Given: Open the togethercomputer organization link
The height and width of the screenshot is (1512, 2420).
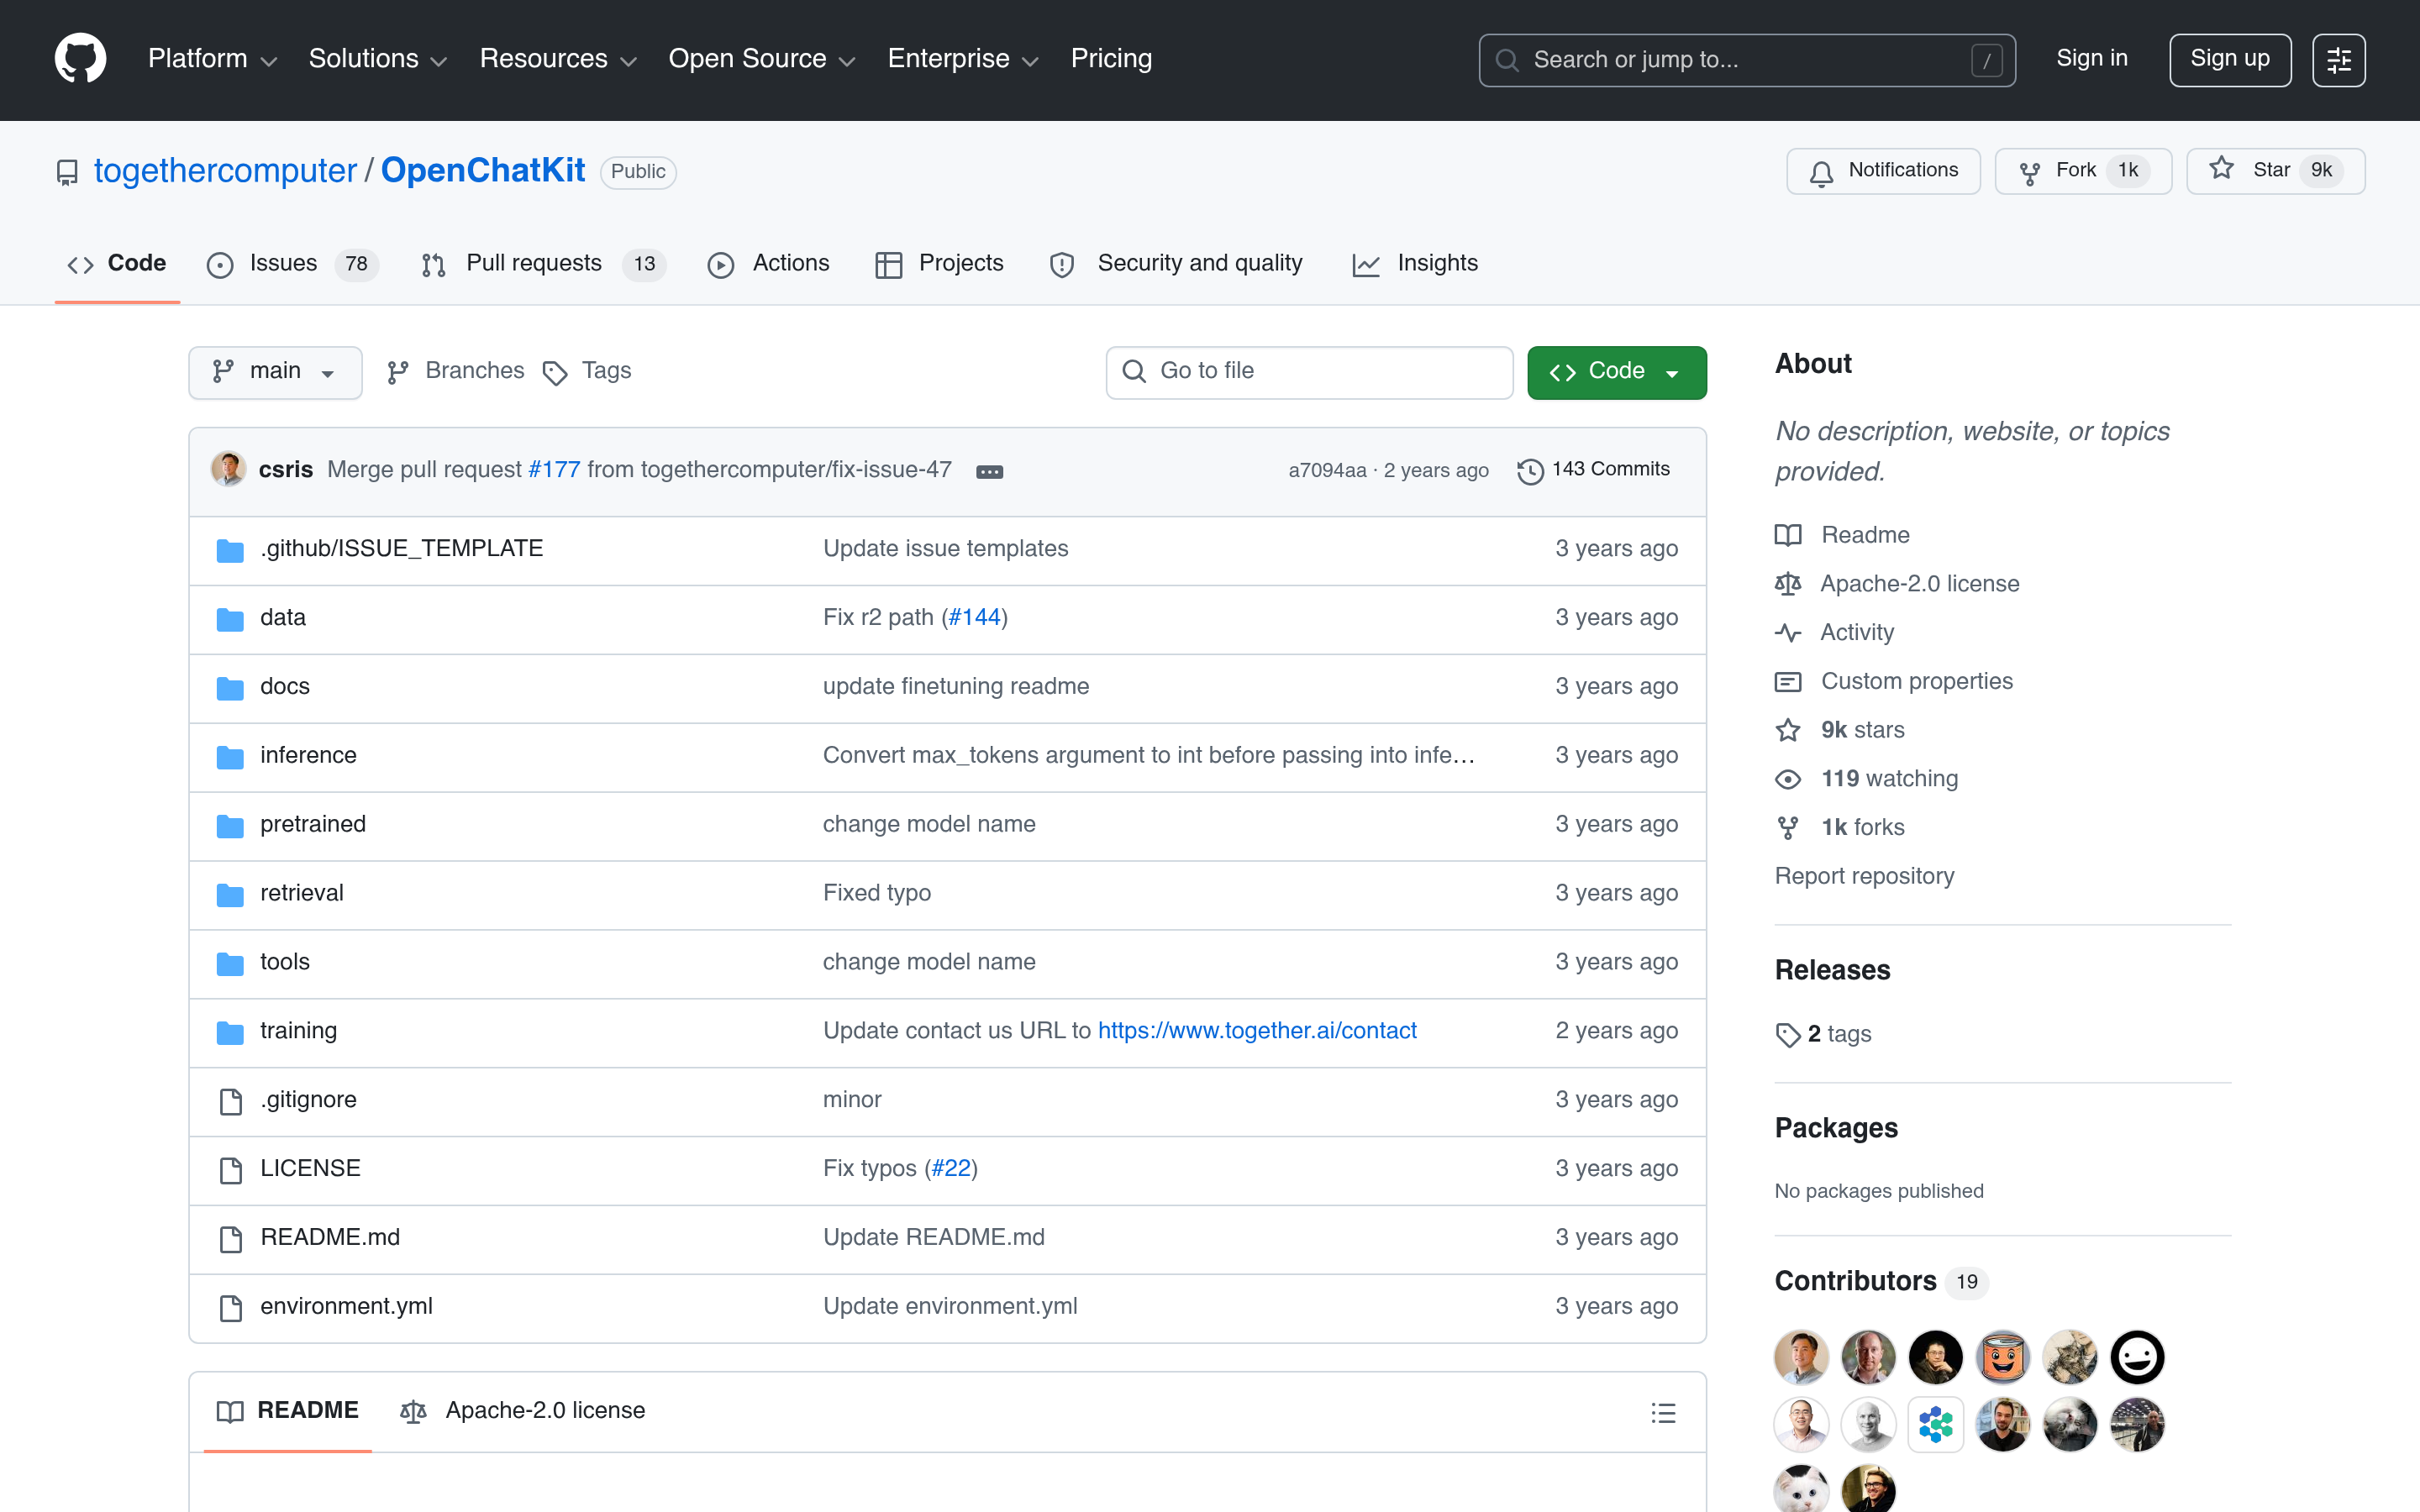Looking at the screenshot, I should (x=225, y=171).
